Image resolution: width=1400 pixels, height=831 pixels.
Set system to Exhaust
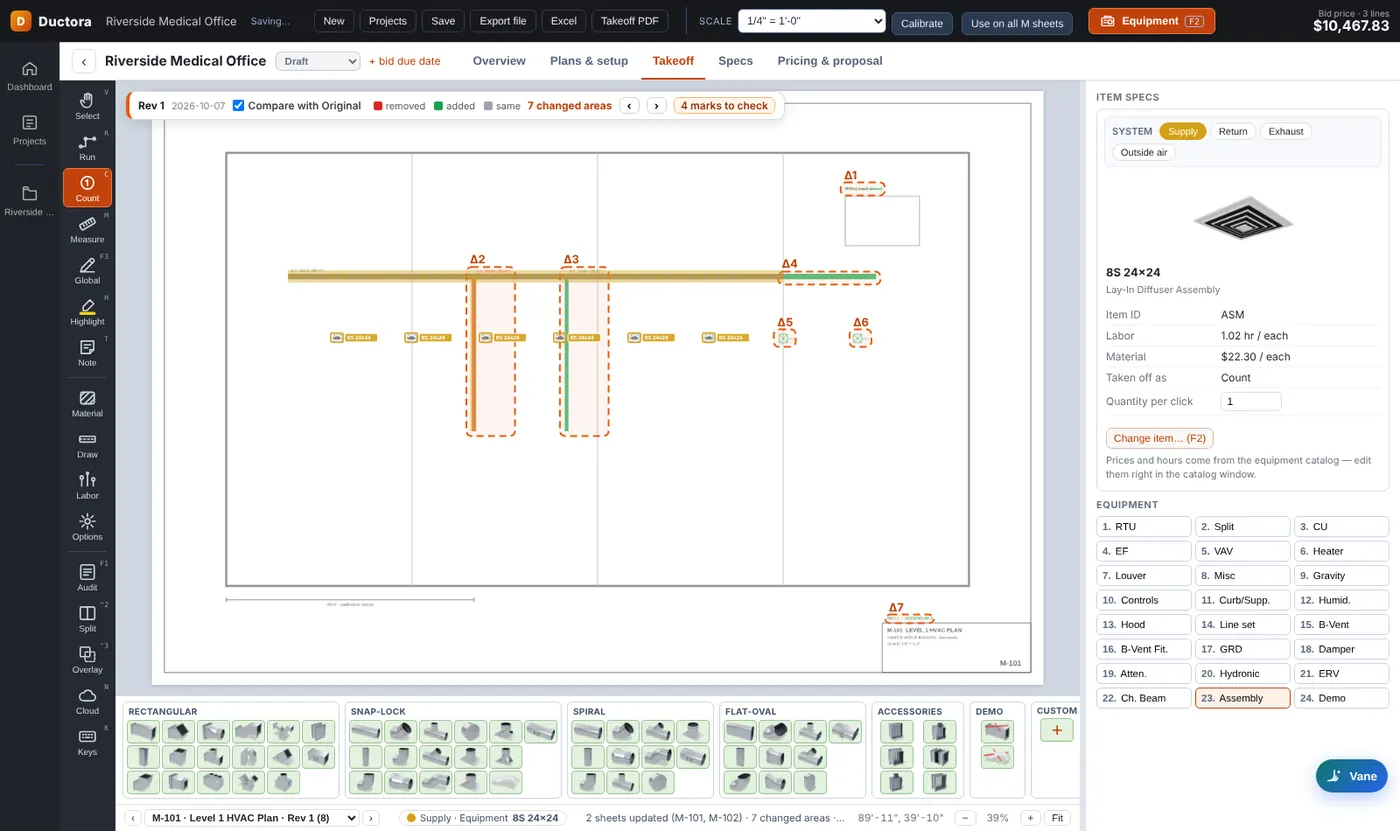point(1285,131)
